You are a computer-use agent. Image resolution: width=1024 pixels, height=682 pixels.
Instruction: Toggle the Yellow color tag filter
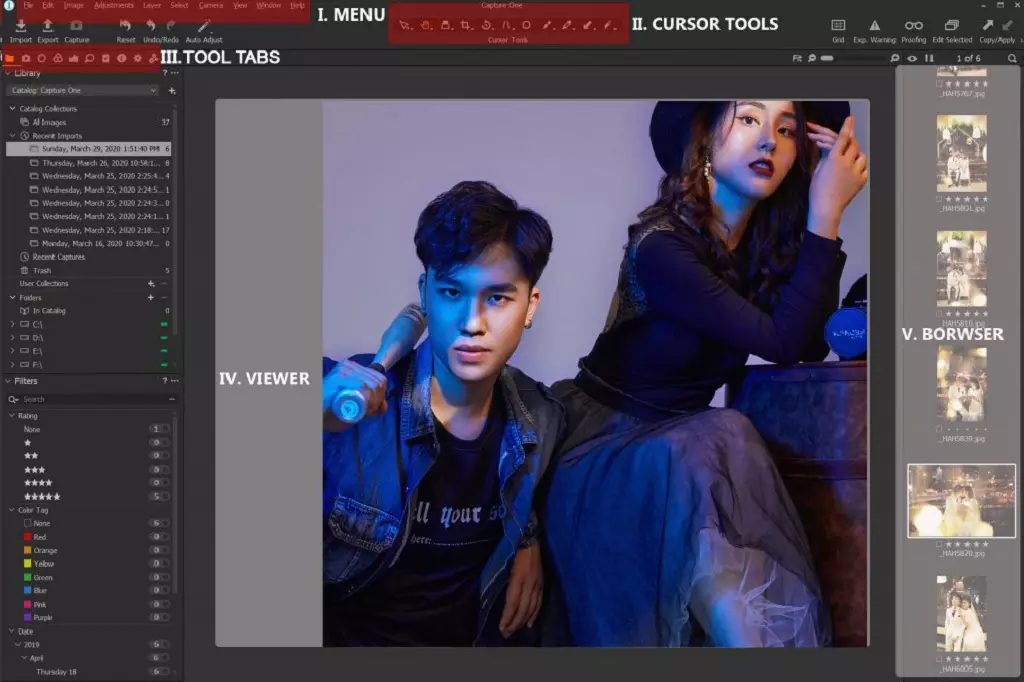point(159,564)
